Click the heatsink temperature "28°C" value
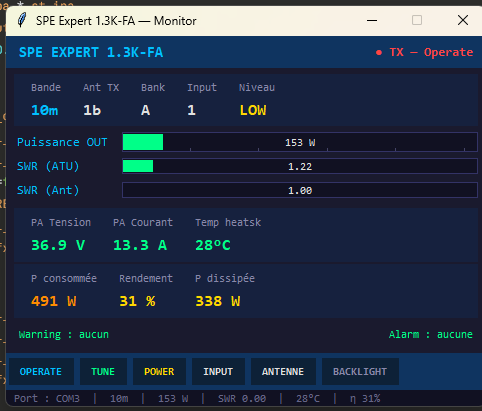This screenshot has width=482, height=411. coord(213,245)
